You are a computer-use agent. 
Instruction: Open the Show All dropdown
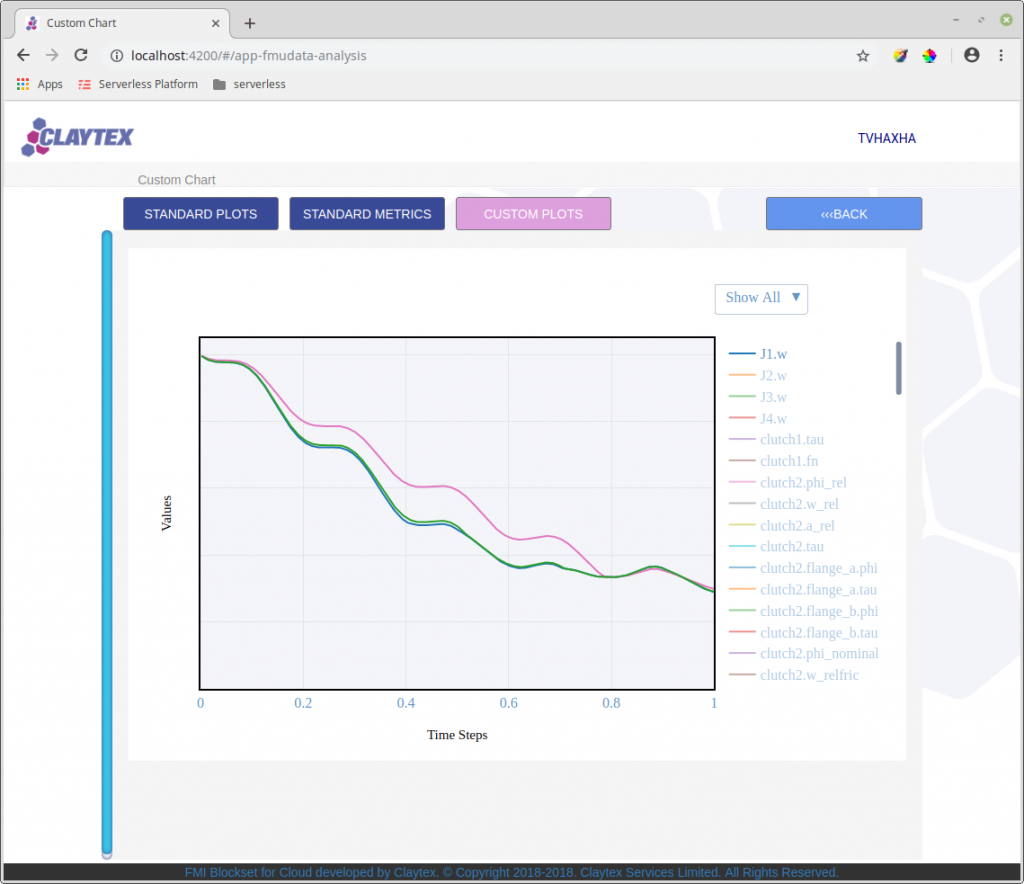[x=761, y=298]
